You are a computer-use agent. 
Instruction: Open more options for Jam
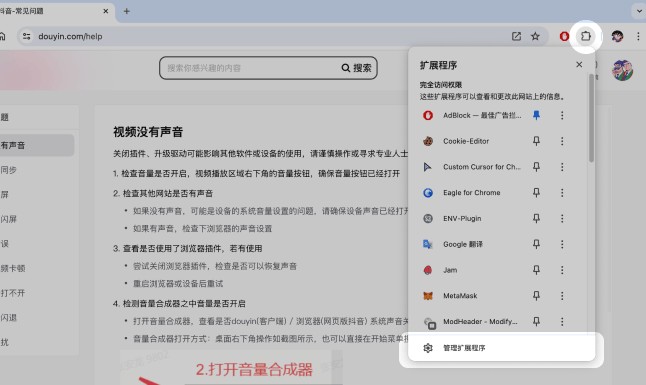click(562, 270)
